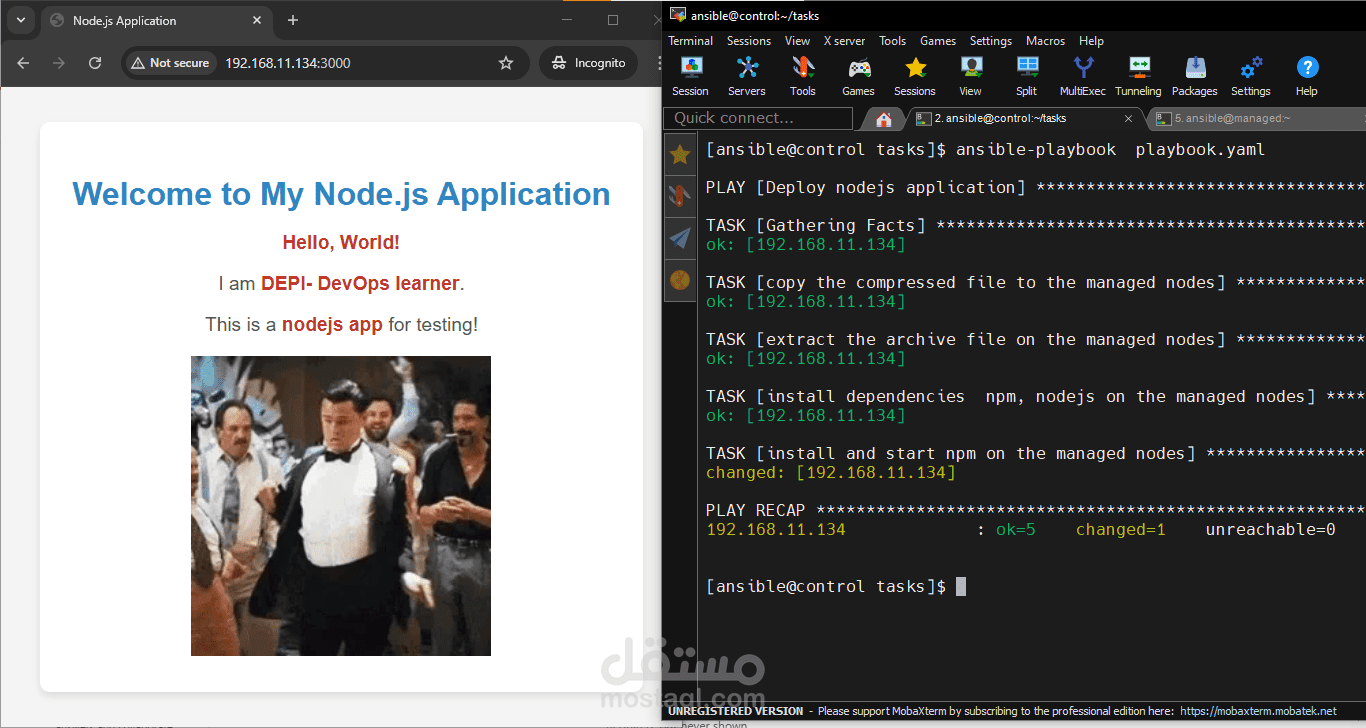Screen dimensions: 1366x728
Task: Open the Tunneling toolbar icon
Action: click(1138, 76)
